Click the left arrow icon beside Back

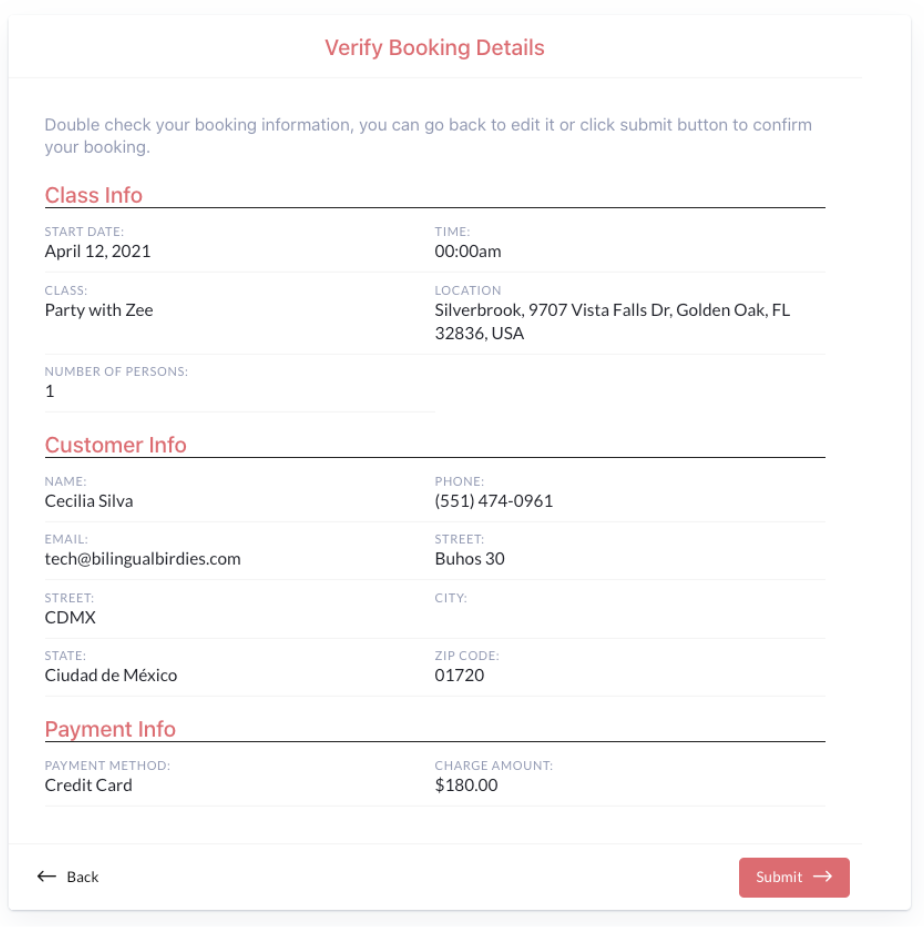point(47,876)
